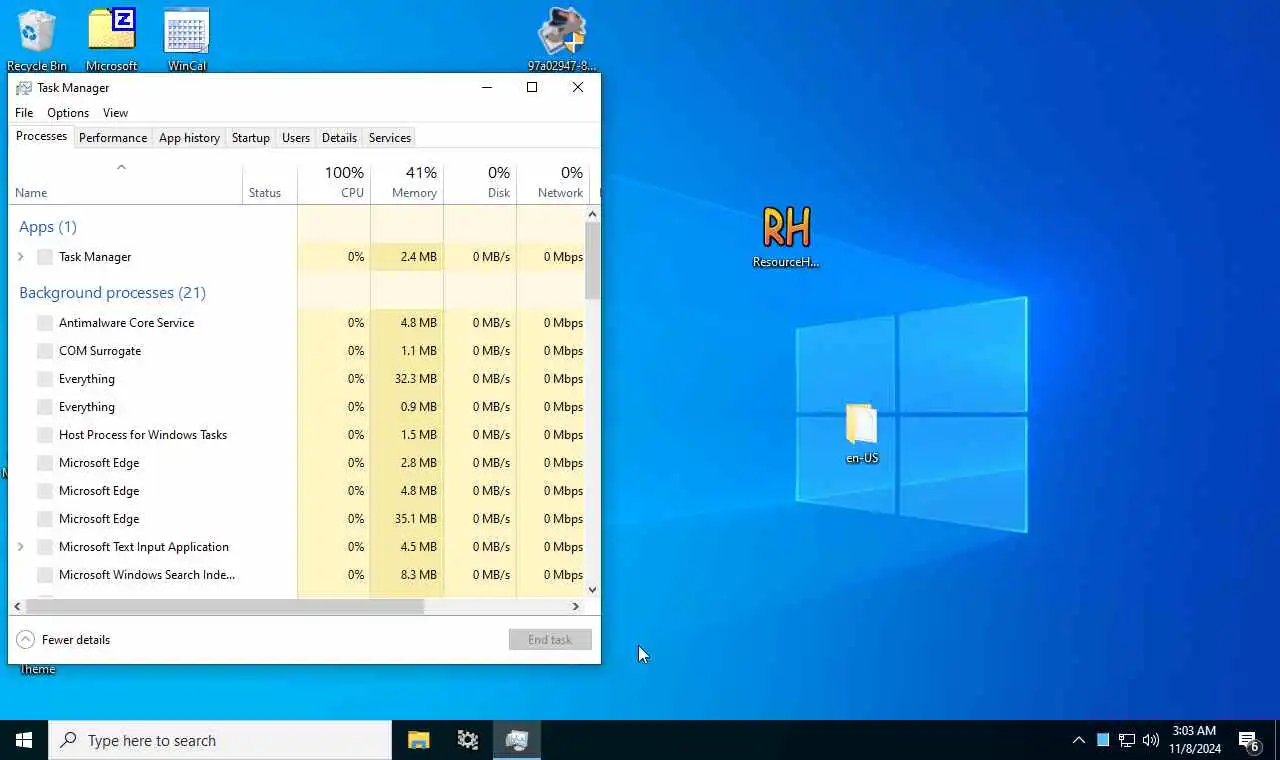Expand Microsoft Text Input Application row
The width and height of the screenshot is (1280, 760).
tap(20, 547)
